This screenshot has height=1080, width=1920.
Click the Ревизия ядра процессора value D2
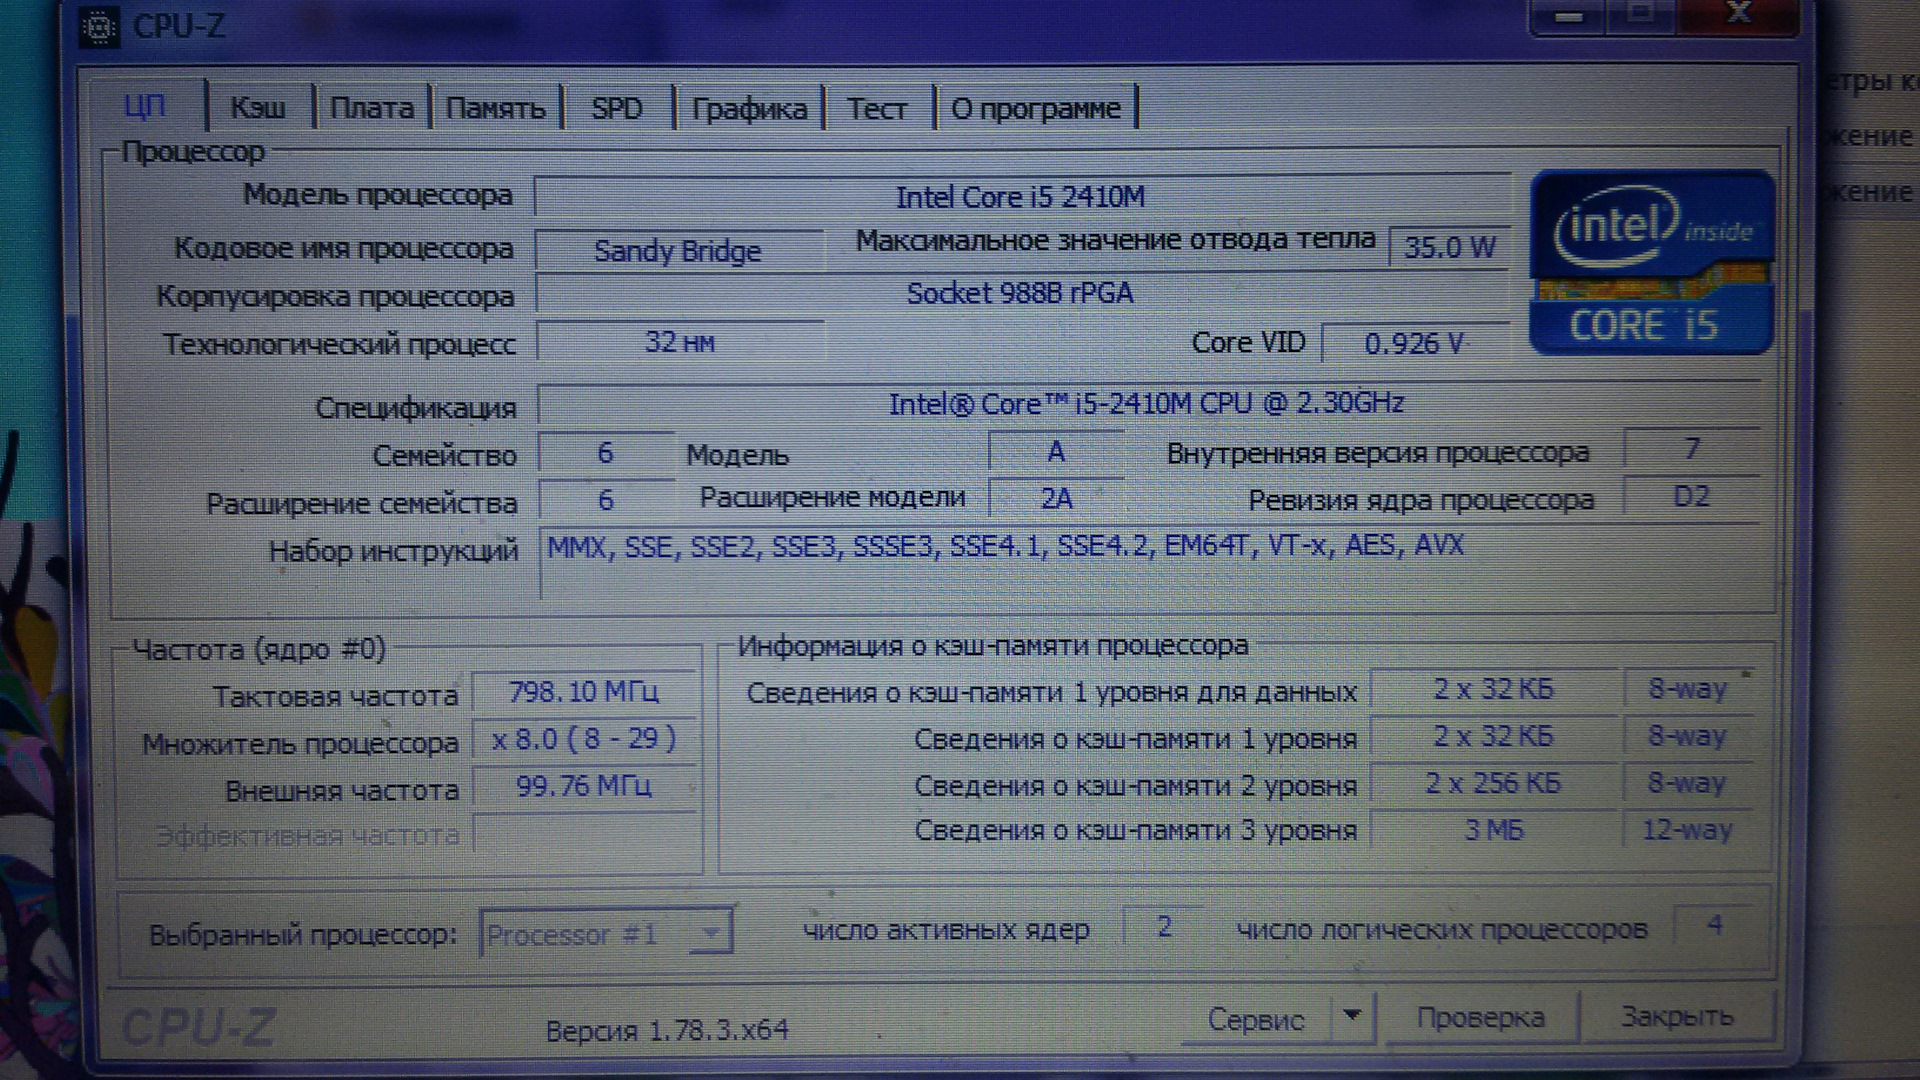click(x=1691, y=496)
